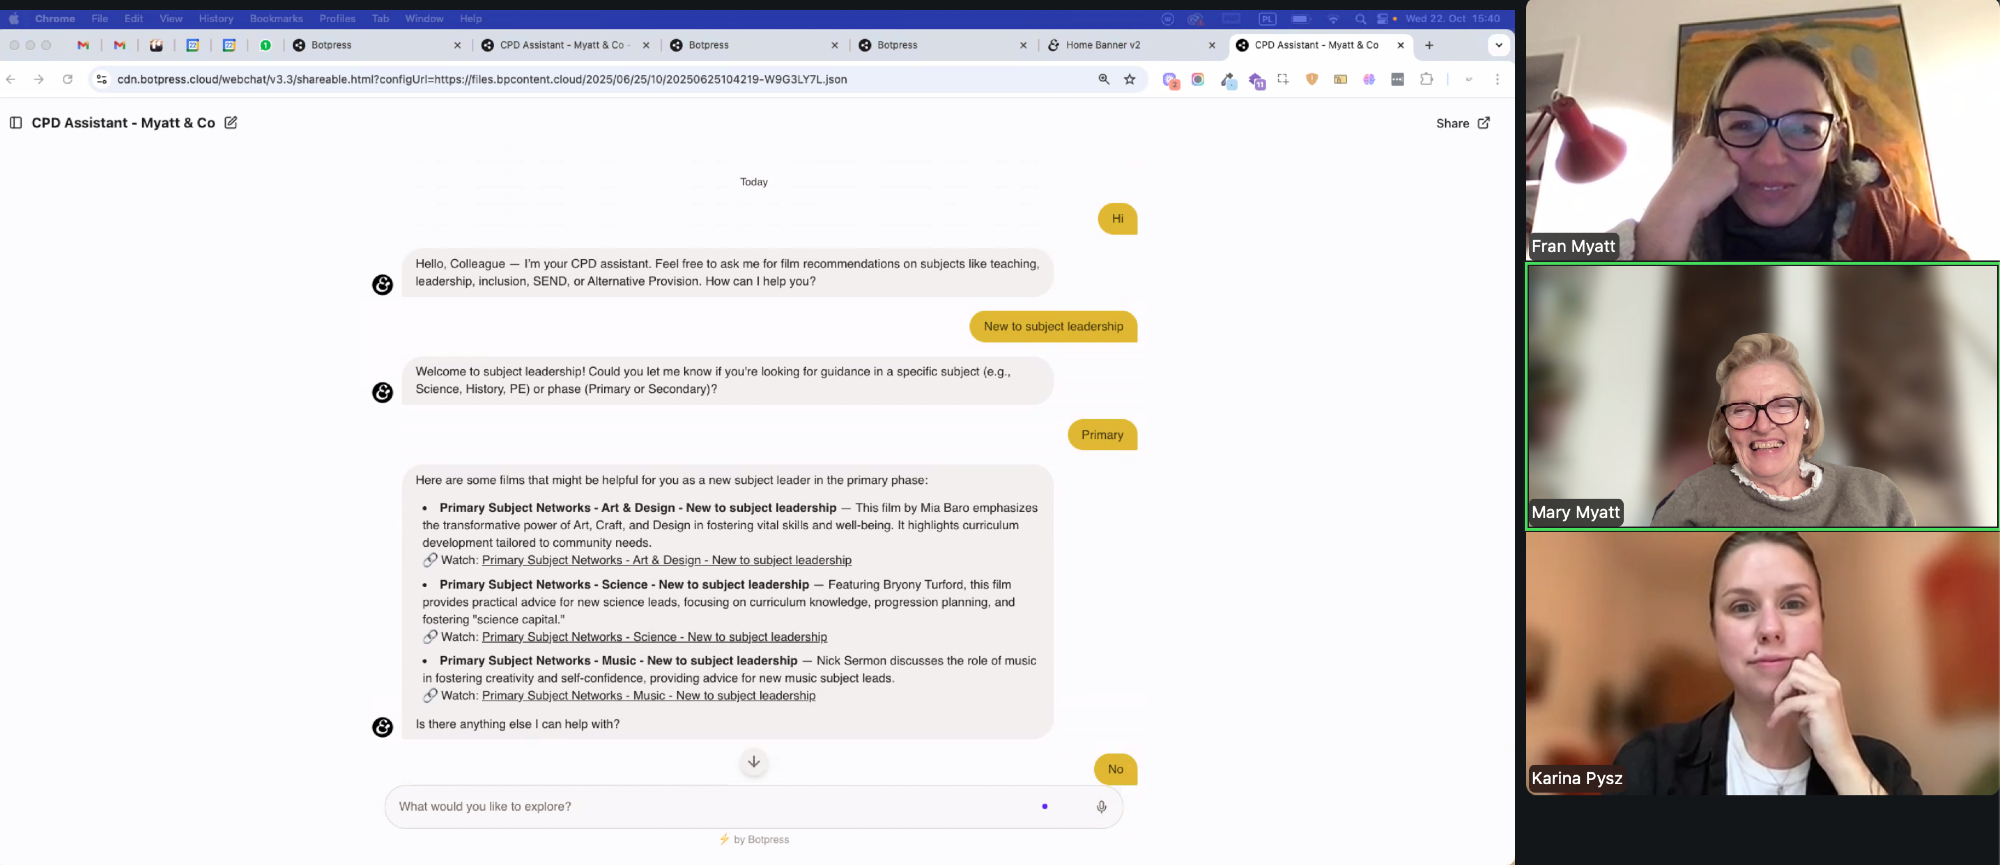View site information in address bar
This screenshot has height=865, width=2000.
[101, 79]
